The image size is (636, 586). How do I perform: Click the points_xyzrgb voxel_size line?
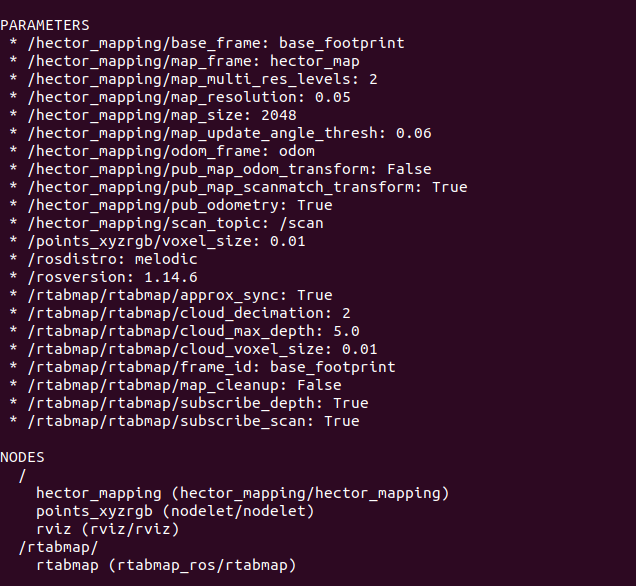(166, 241)
